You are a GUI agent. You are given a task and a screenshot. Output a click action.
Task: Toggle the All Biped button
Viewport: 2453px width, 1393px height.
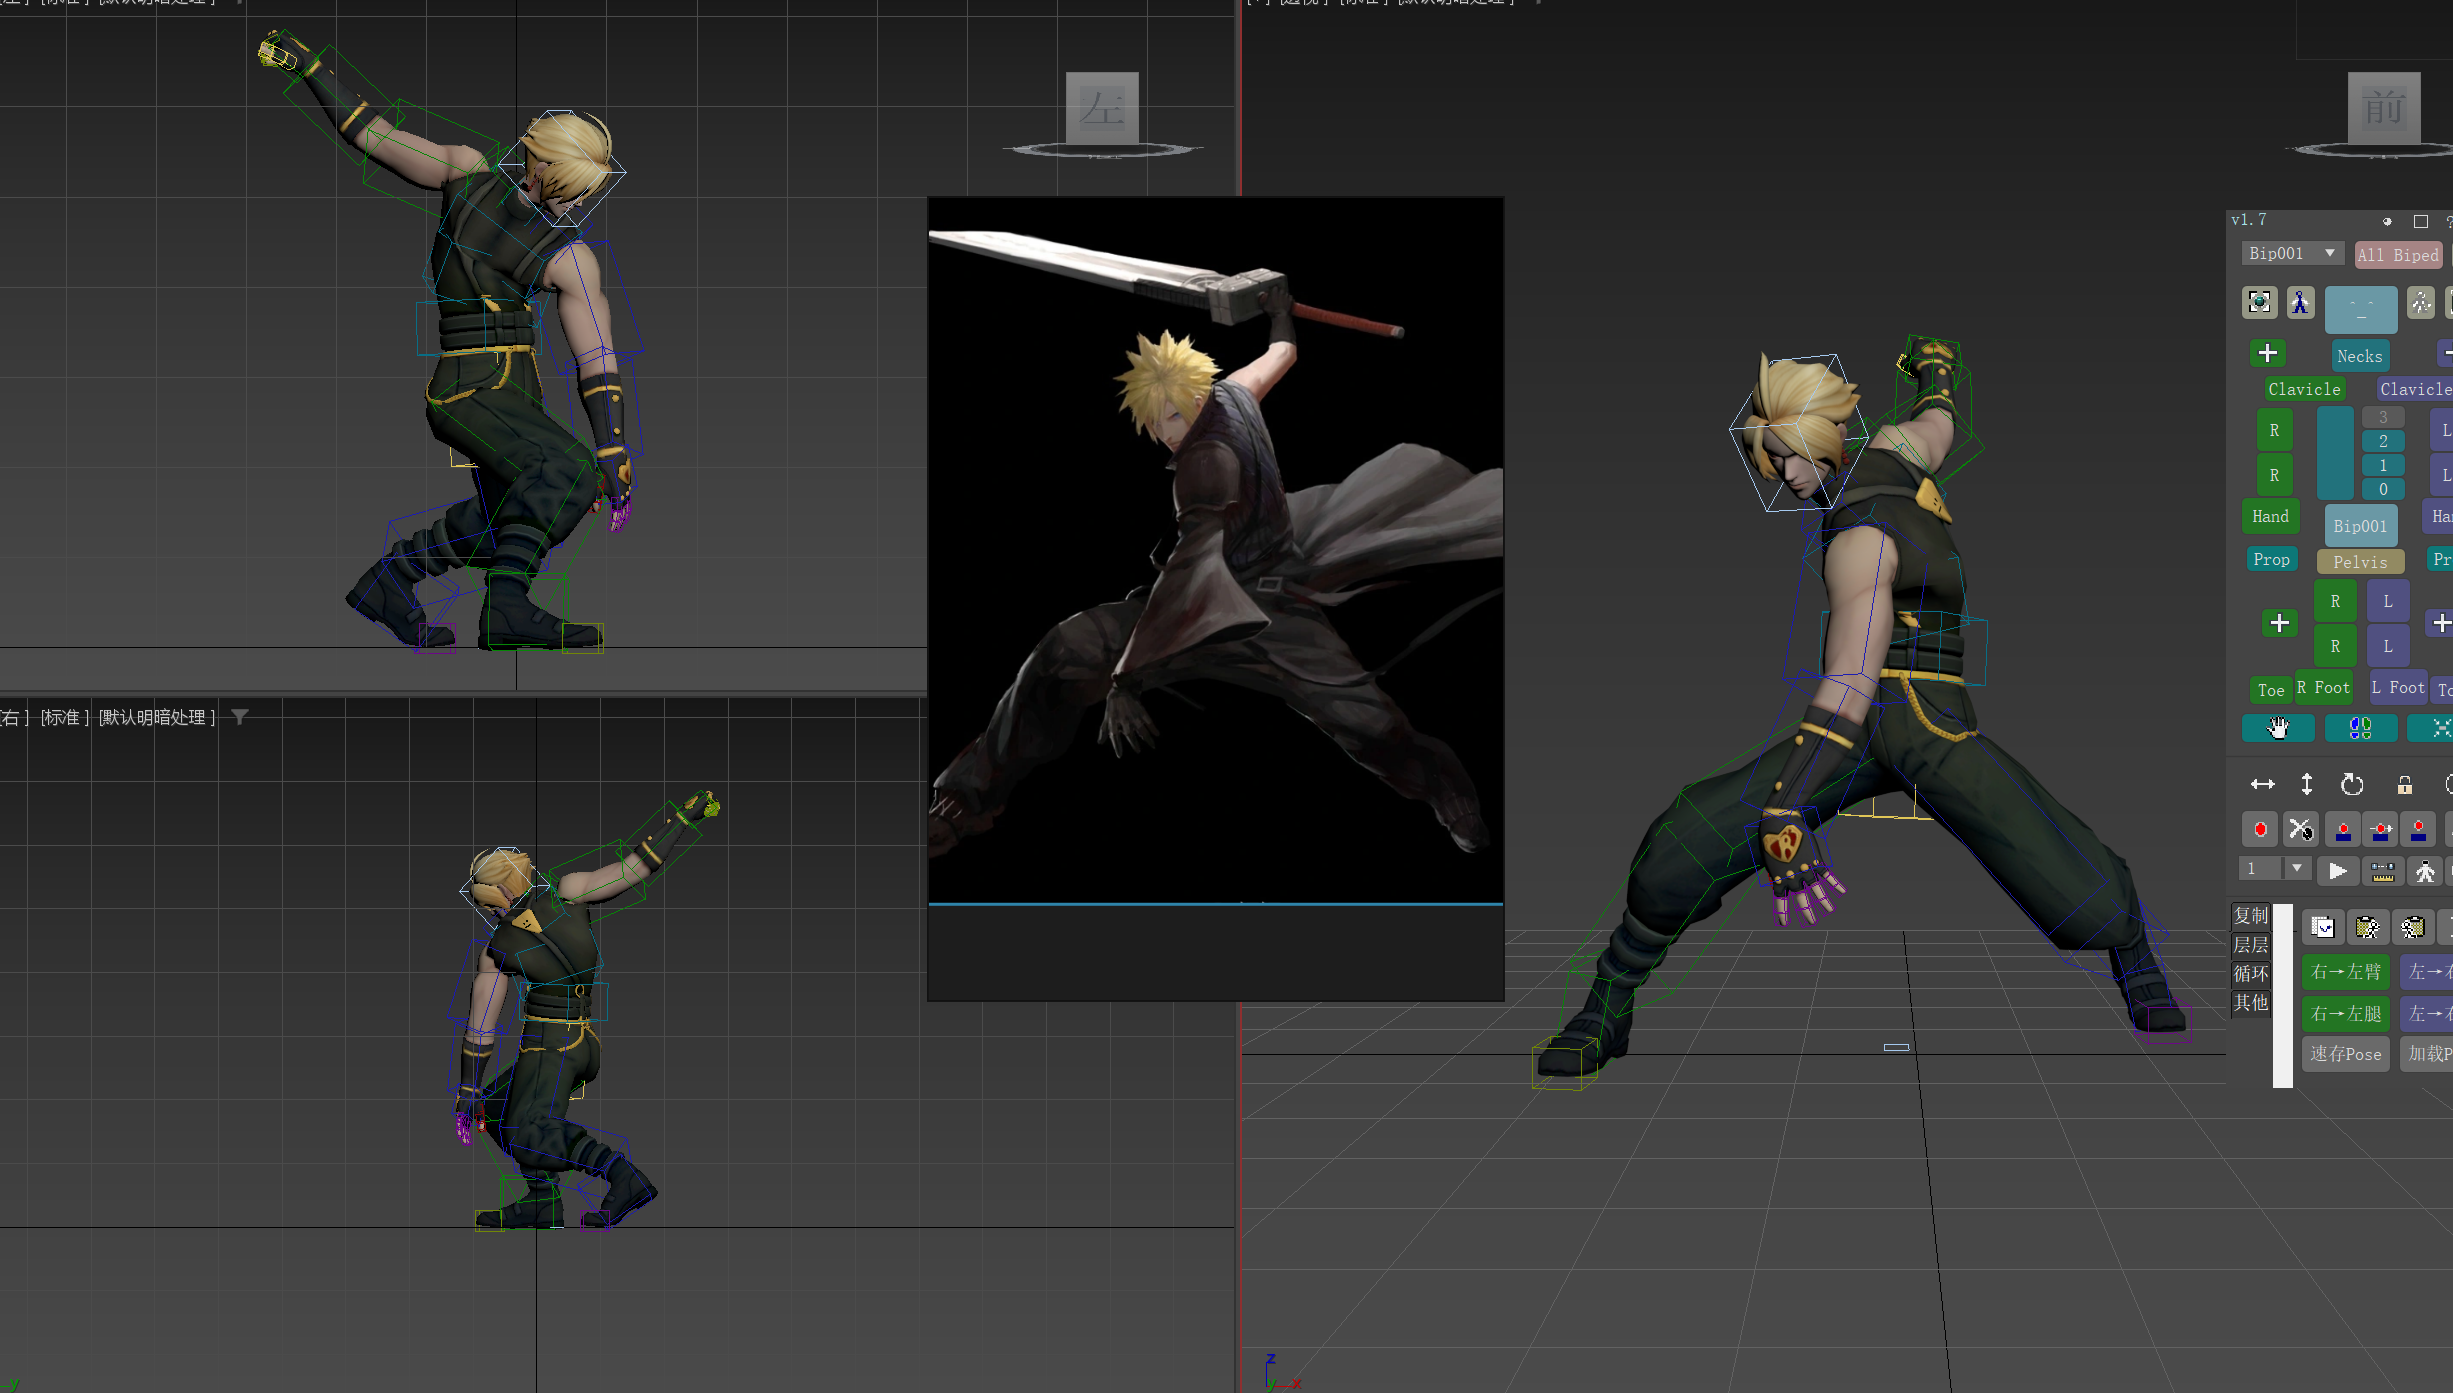(2398, 255)
